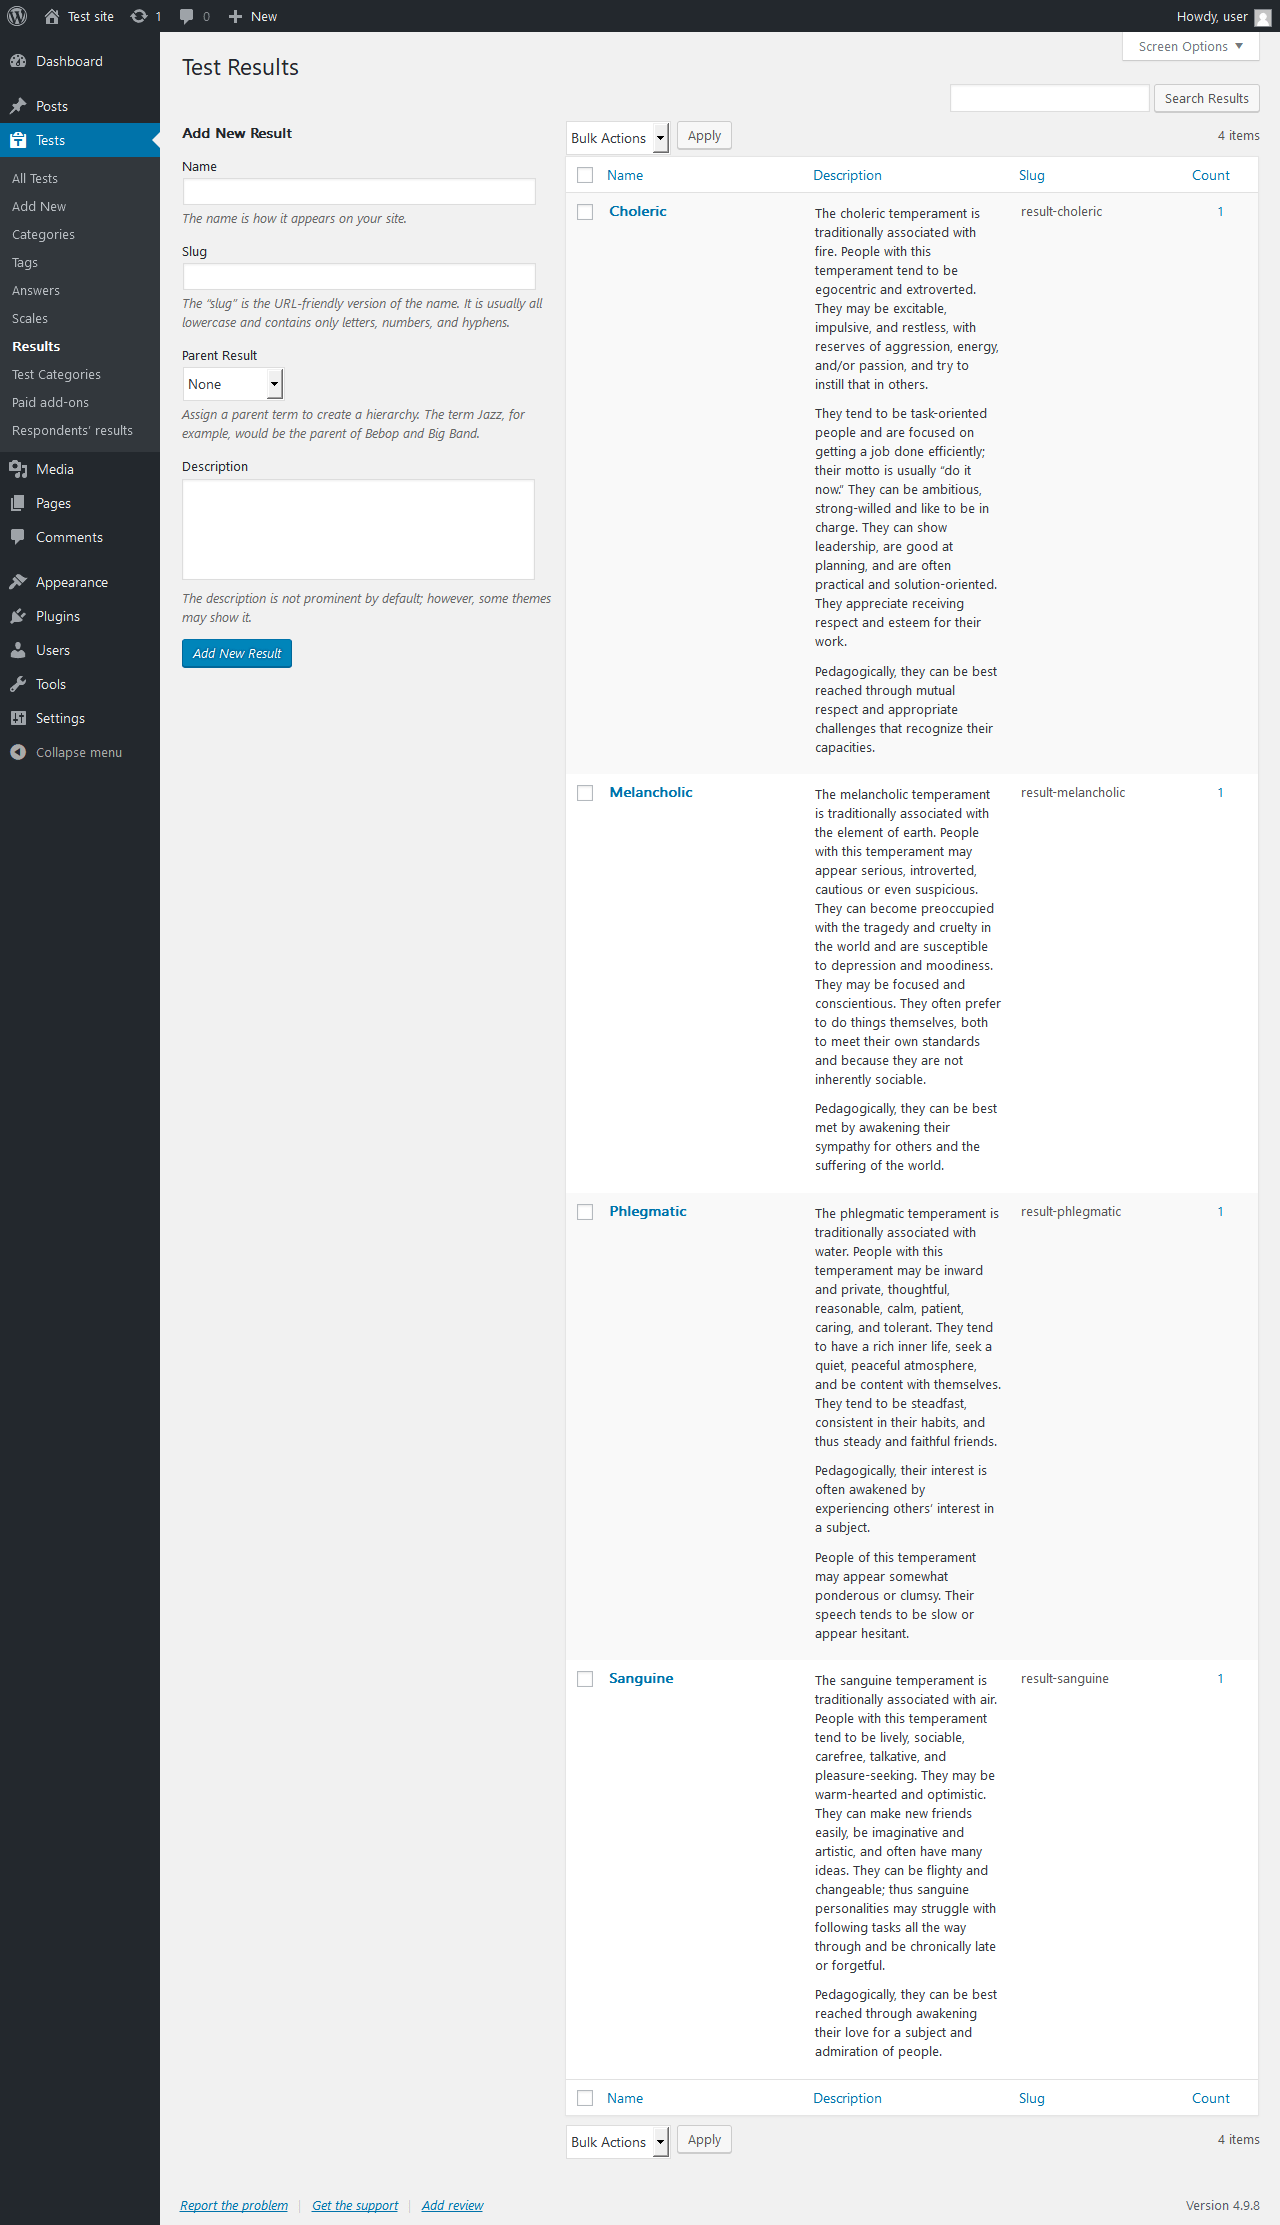The image size is (1280, 2225).
Task: Click the Plugins plug icon
Action: [x=18, y=616]
